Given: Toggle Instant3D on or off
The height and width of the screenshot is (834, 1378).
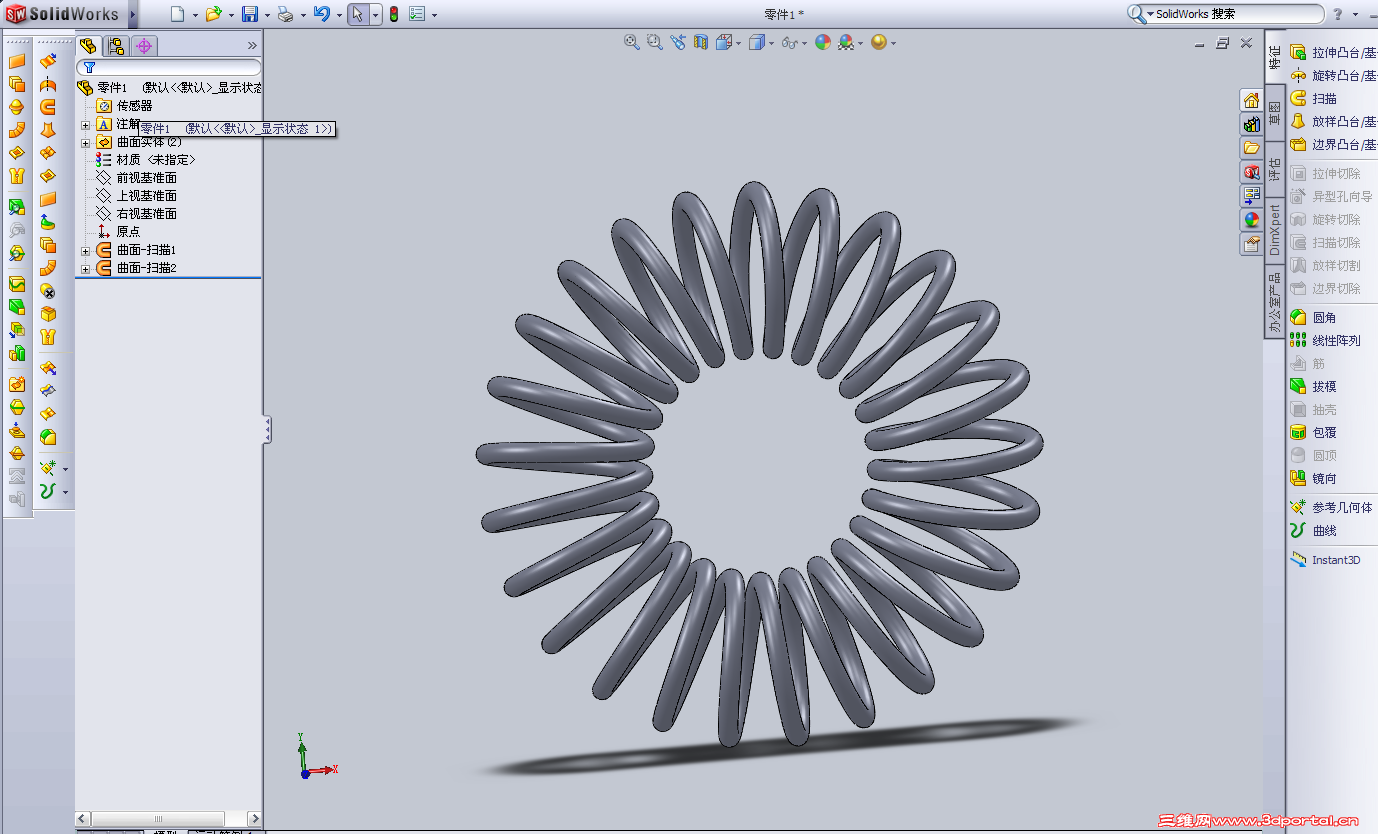Looking at the screenshot, I should tap(1326, 561).
